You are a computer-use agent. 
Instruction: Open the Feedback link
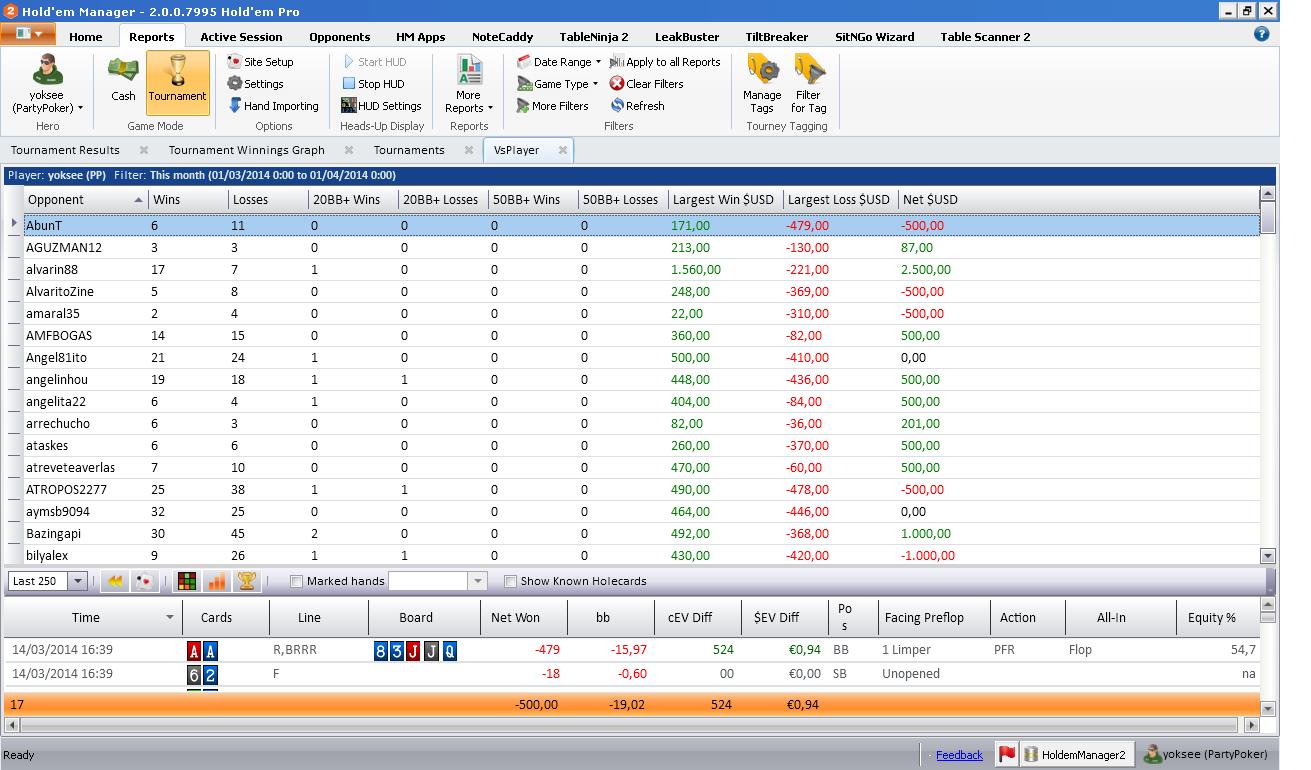[x=959, y=755]
